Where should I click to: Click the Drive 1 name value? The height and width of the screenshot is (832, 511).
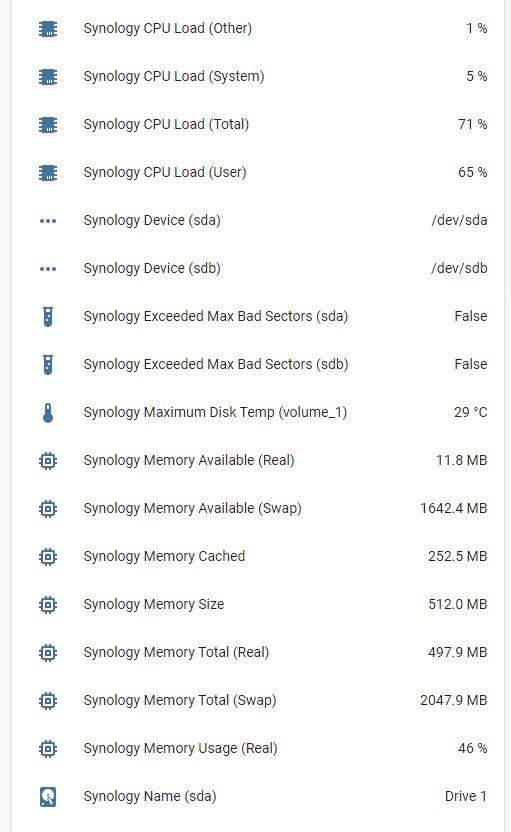pyautogui.click(x=466, y=796)
